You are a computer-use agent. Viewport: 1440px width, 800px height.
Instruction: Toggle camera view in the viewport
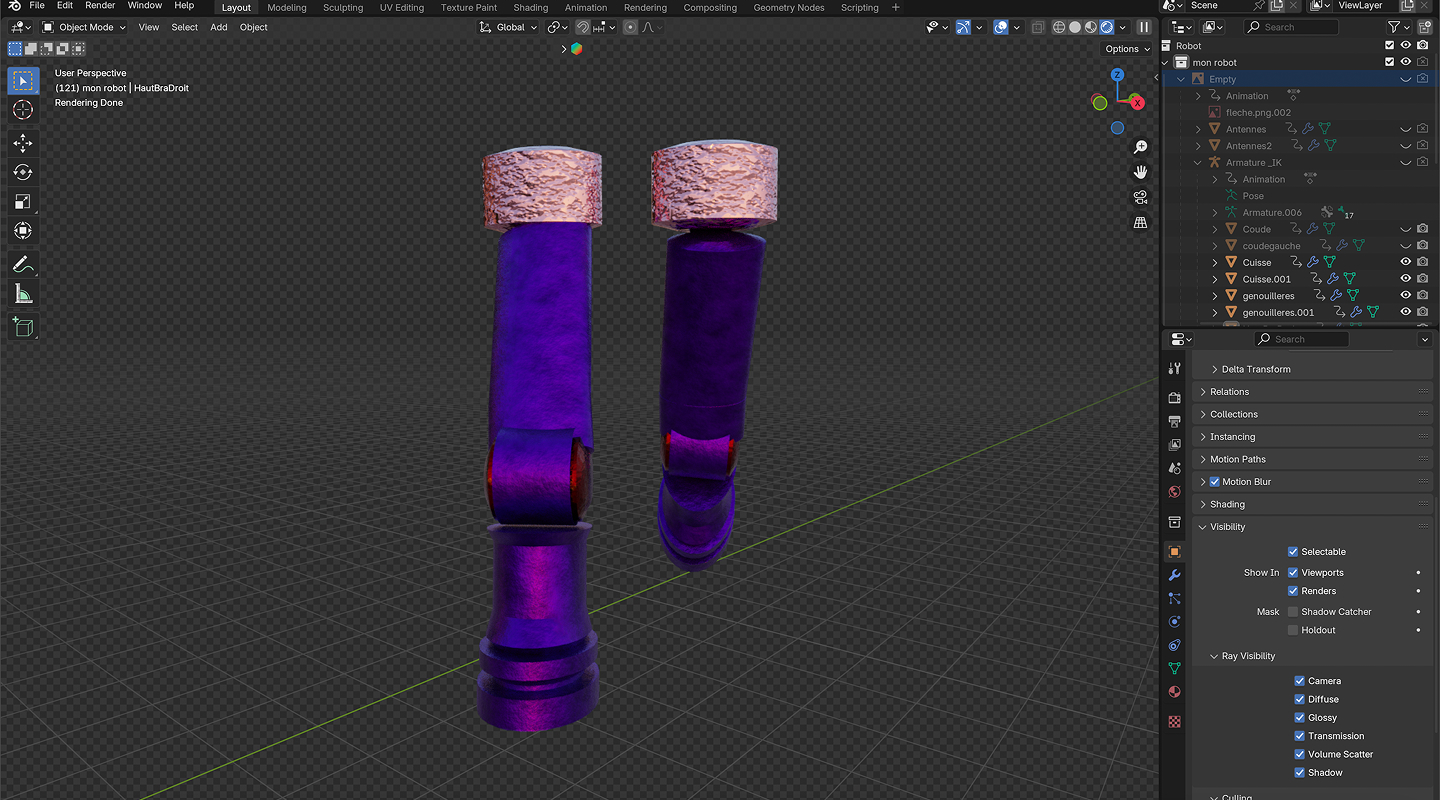pyautogui.click(x=1140, y=197)
